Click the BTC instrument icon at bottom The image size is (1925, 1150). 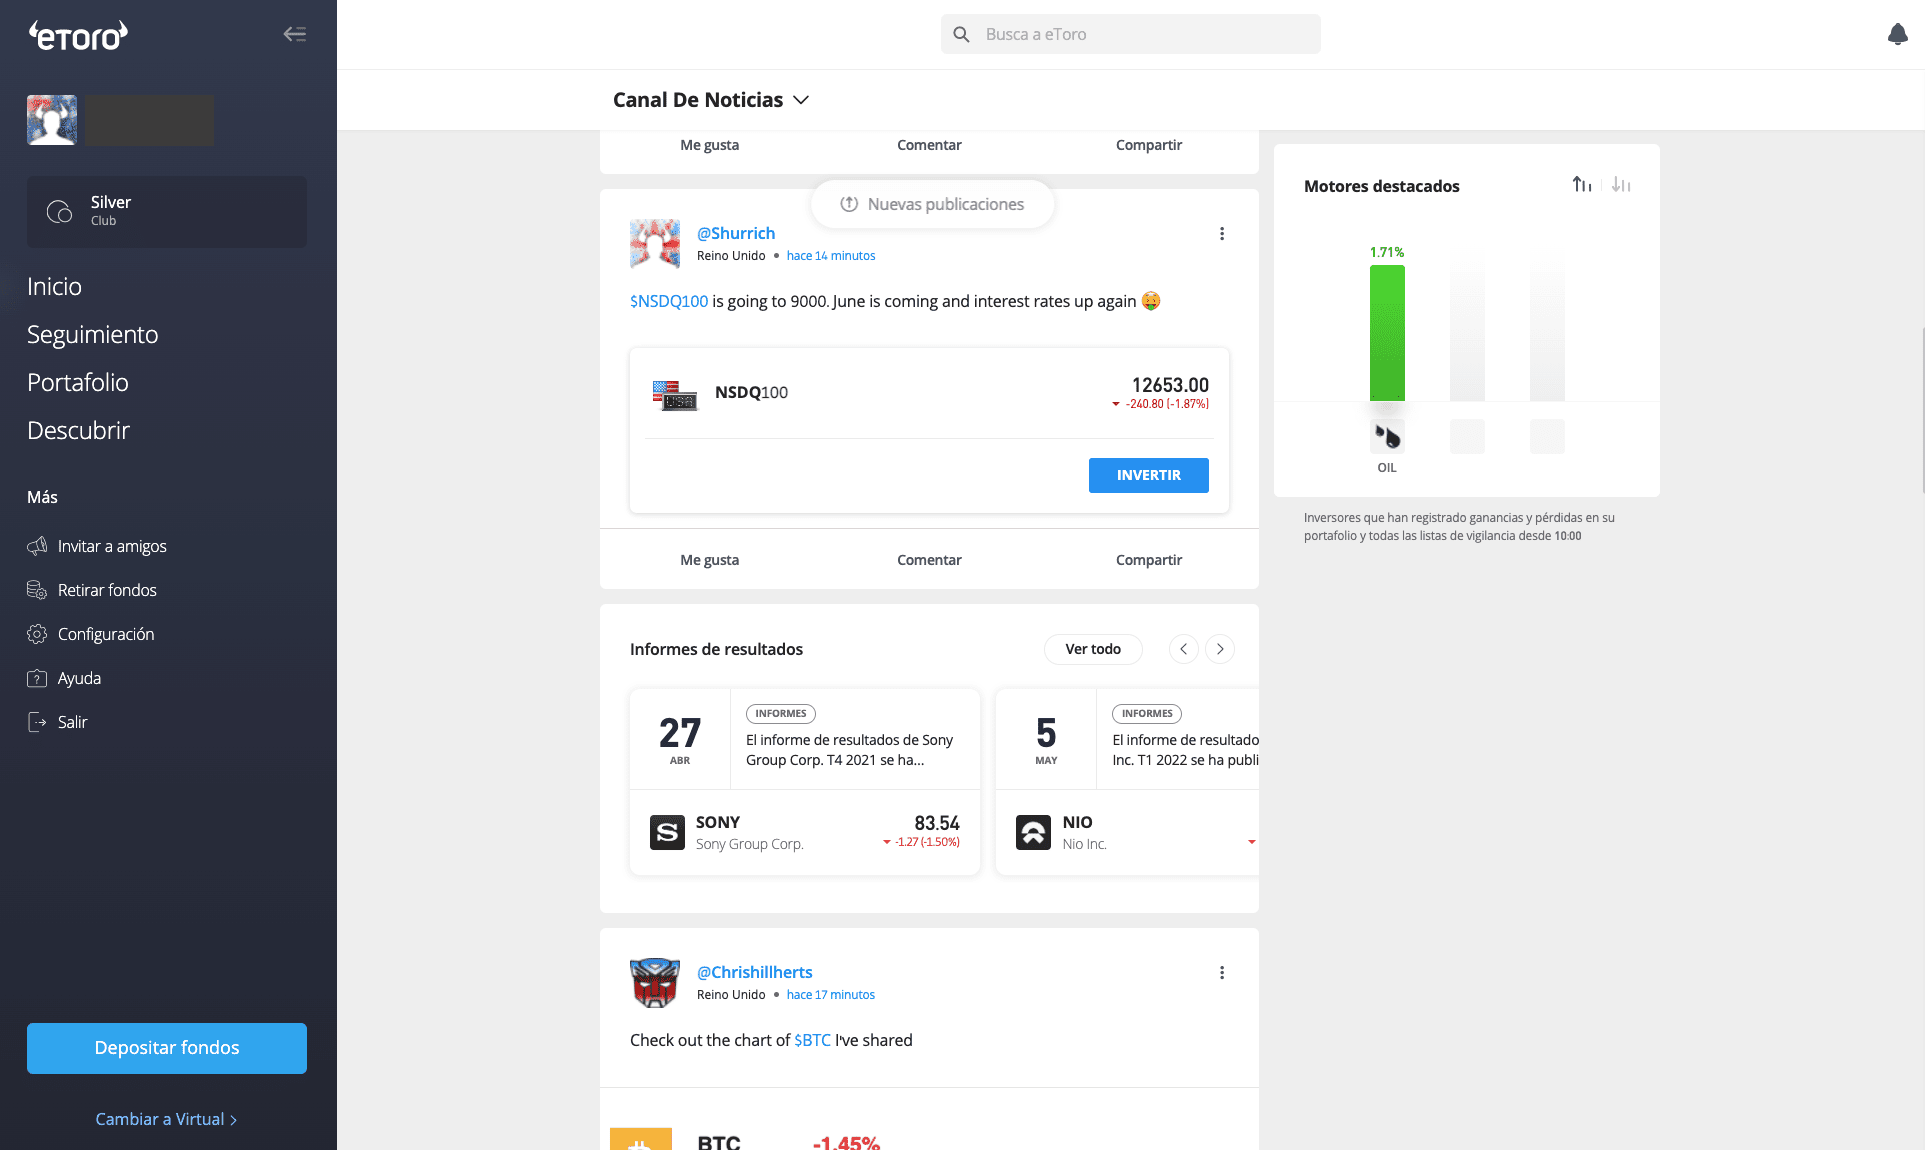(x=641, y=1140)
